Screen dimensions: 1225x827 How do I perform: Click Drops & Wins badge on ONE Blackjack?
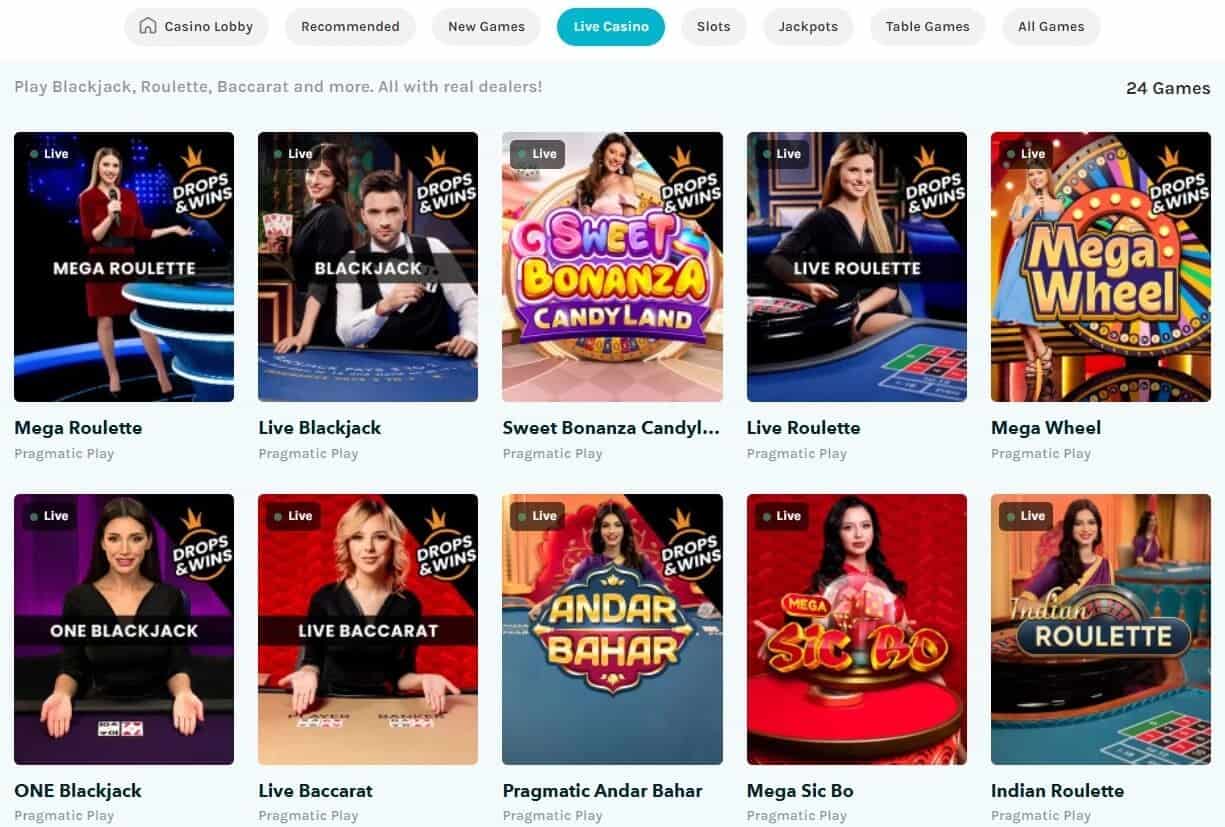point(201,544)
